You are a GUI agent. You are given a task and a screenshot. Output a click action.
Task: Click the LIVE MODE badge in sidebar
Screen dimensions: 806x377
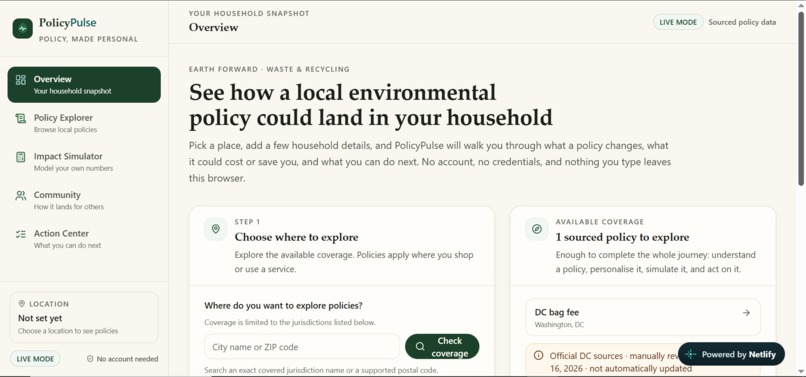[x=35, y=359]
